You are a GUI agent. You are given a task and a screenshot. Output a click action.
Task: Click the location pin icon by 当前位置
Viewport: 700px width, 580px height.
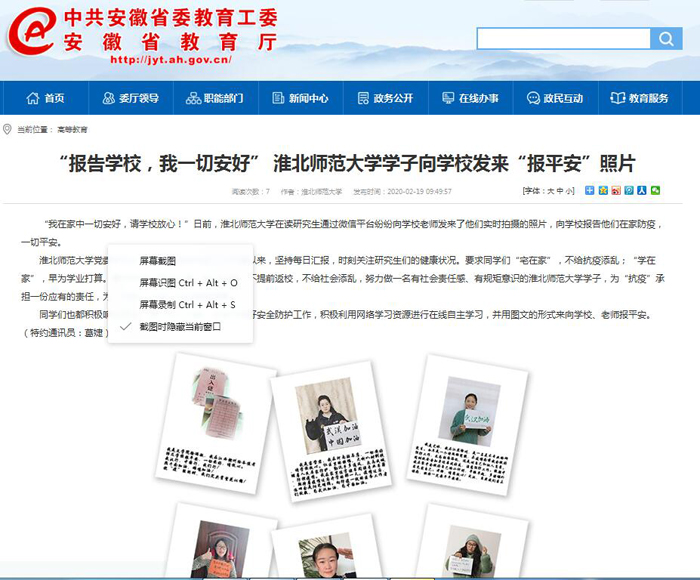pos(8,129)
